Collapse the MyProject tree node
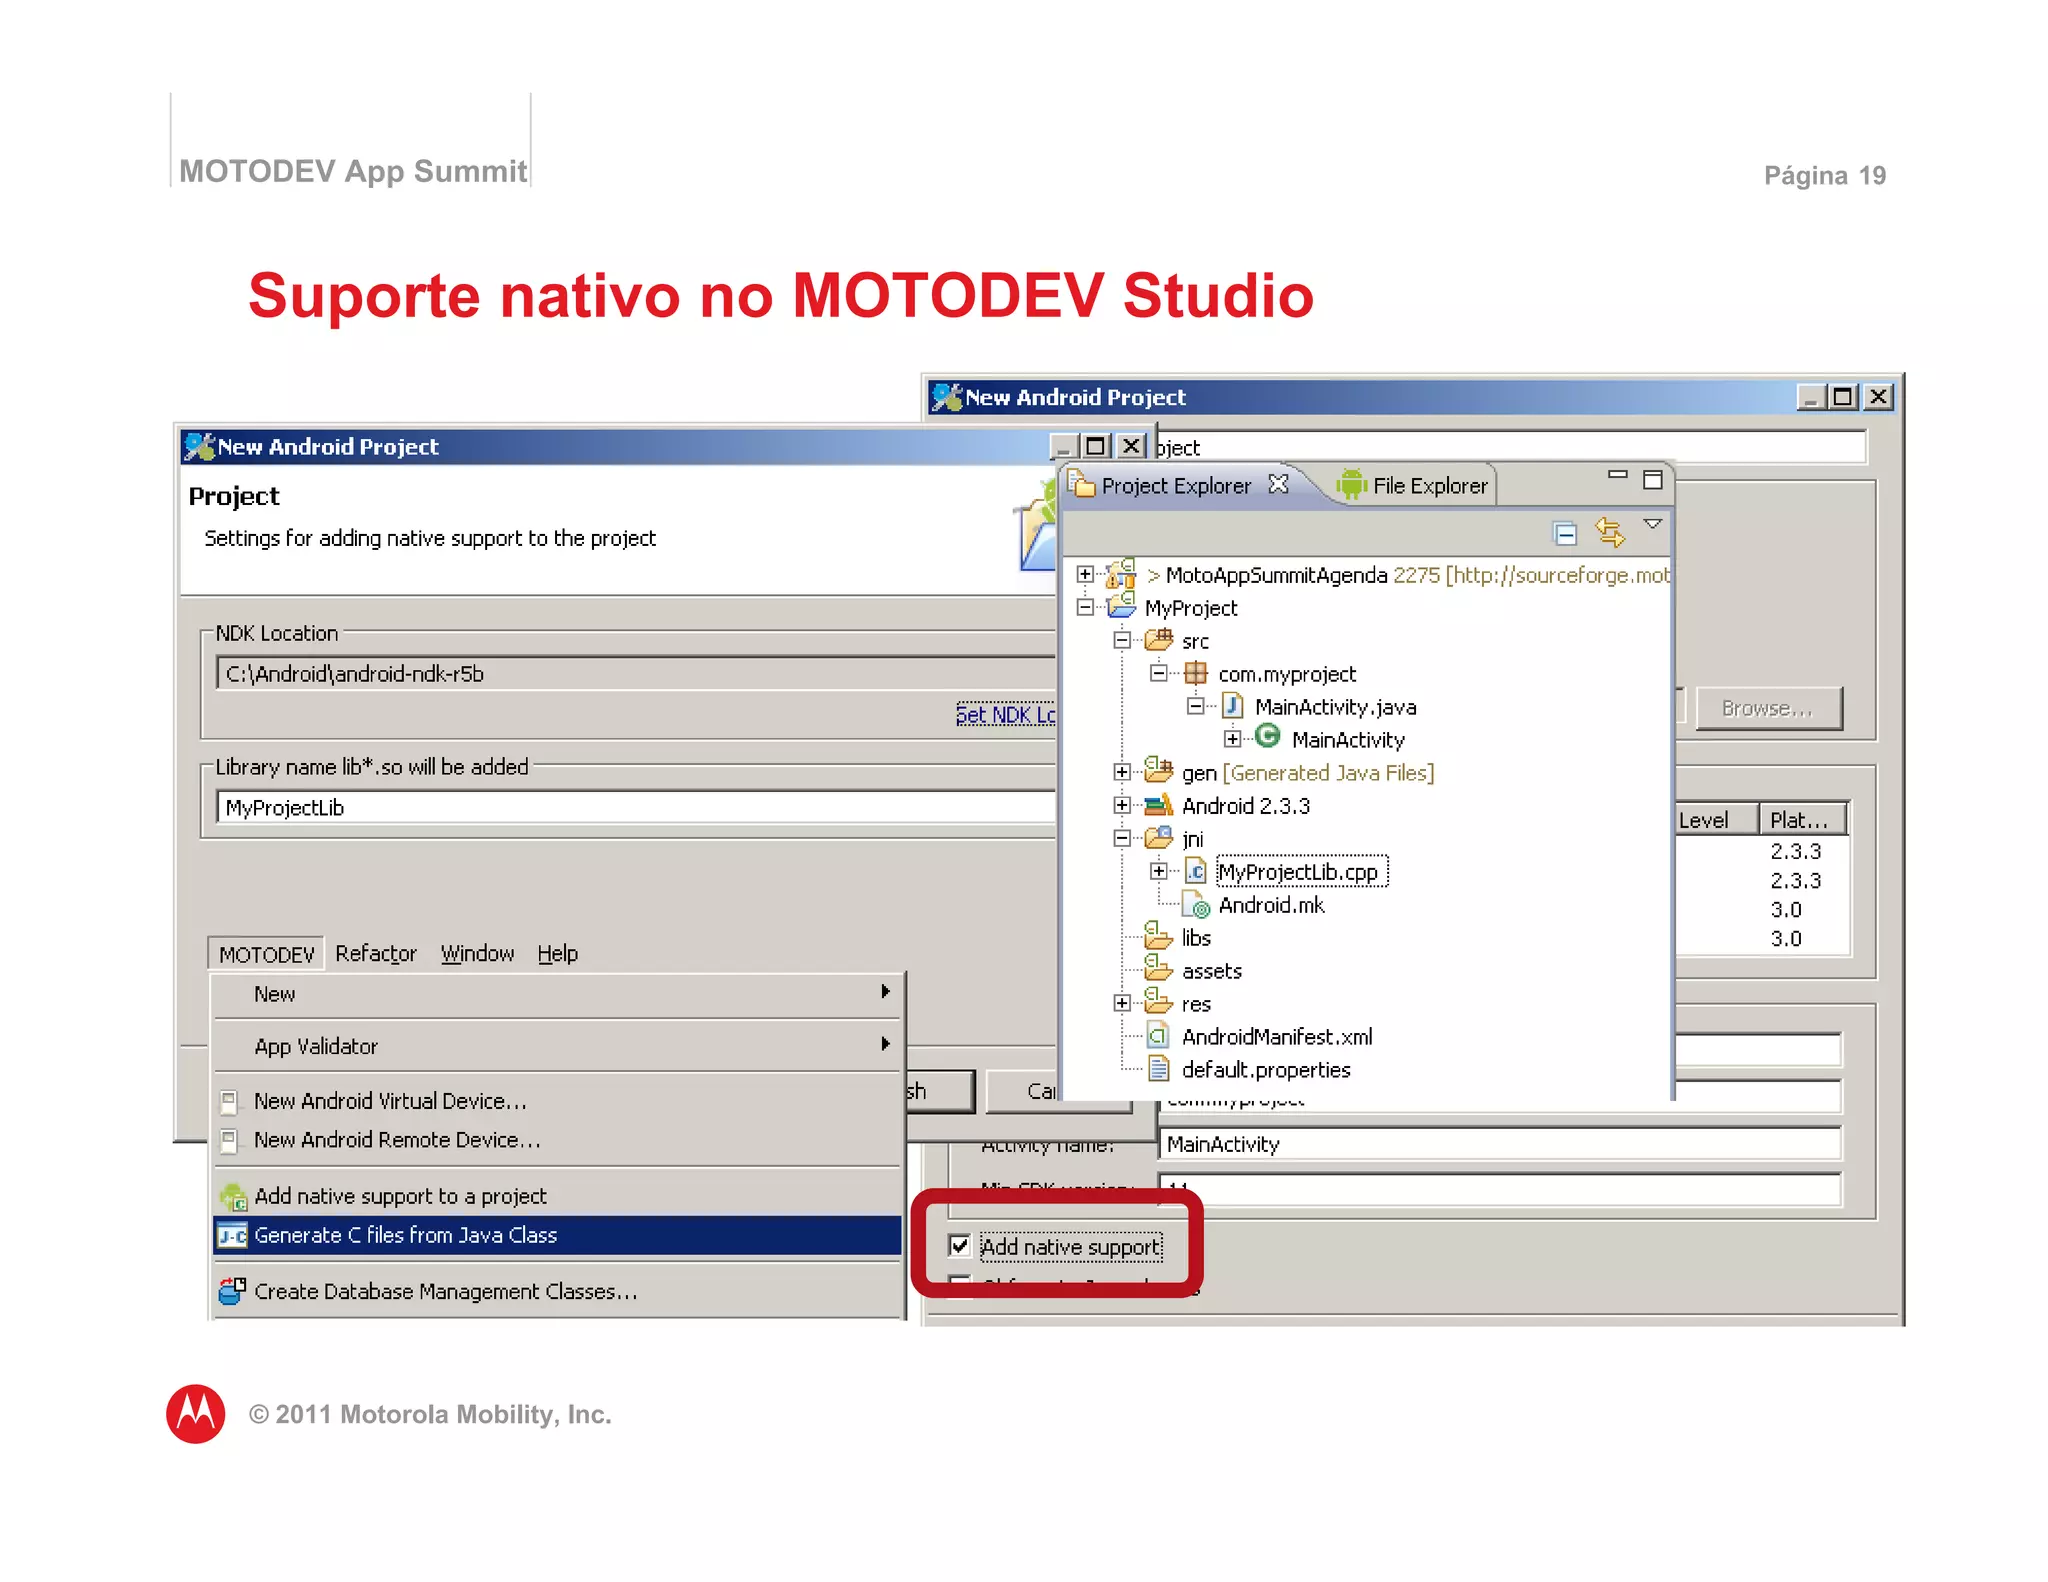Viewport: 2048px width, 1582px height. [1084, 607]
